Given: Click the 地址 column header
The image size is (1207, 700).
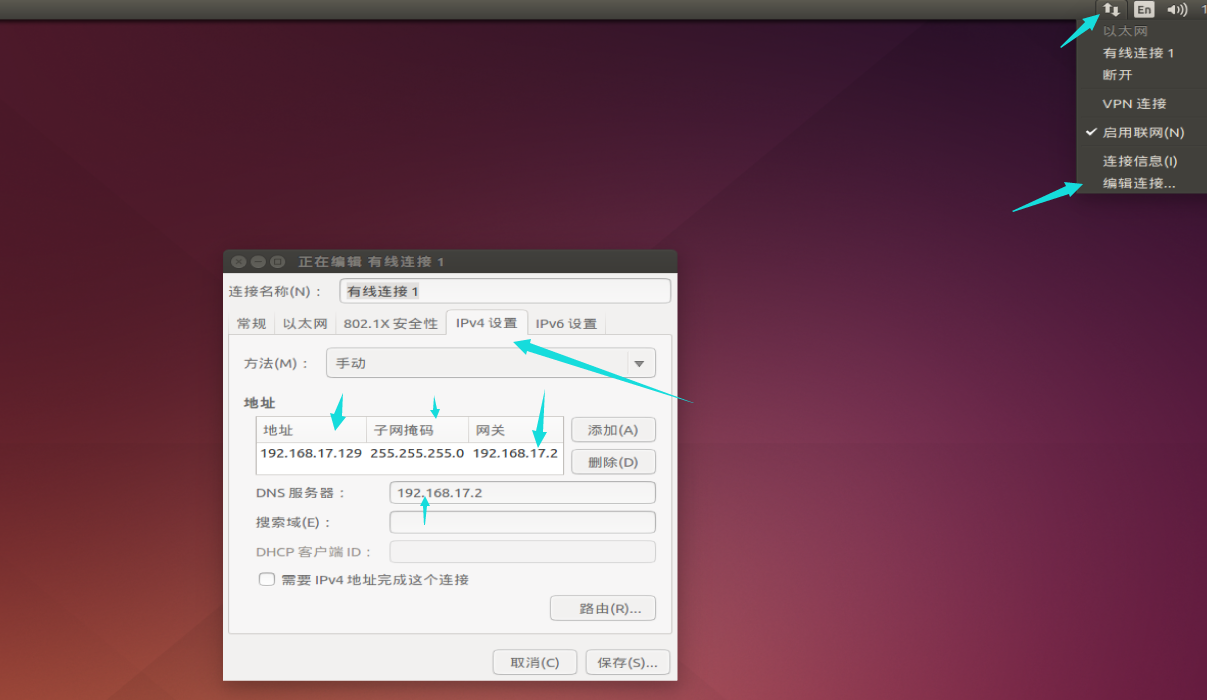Looking at the screenshot, I should click(x=311, y=430).
